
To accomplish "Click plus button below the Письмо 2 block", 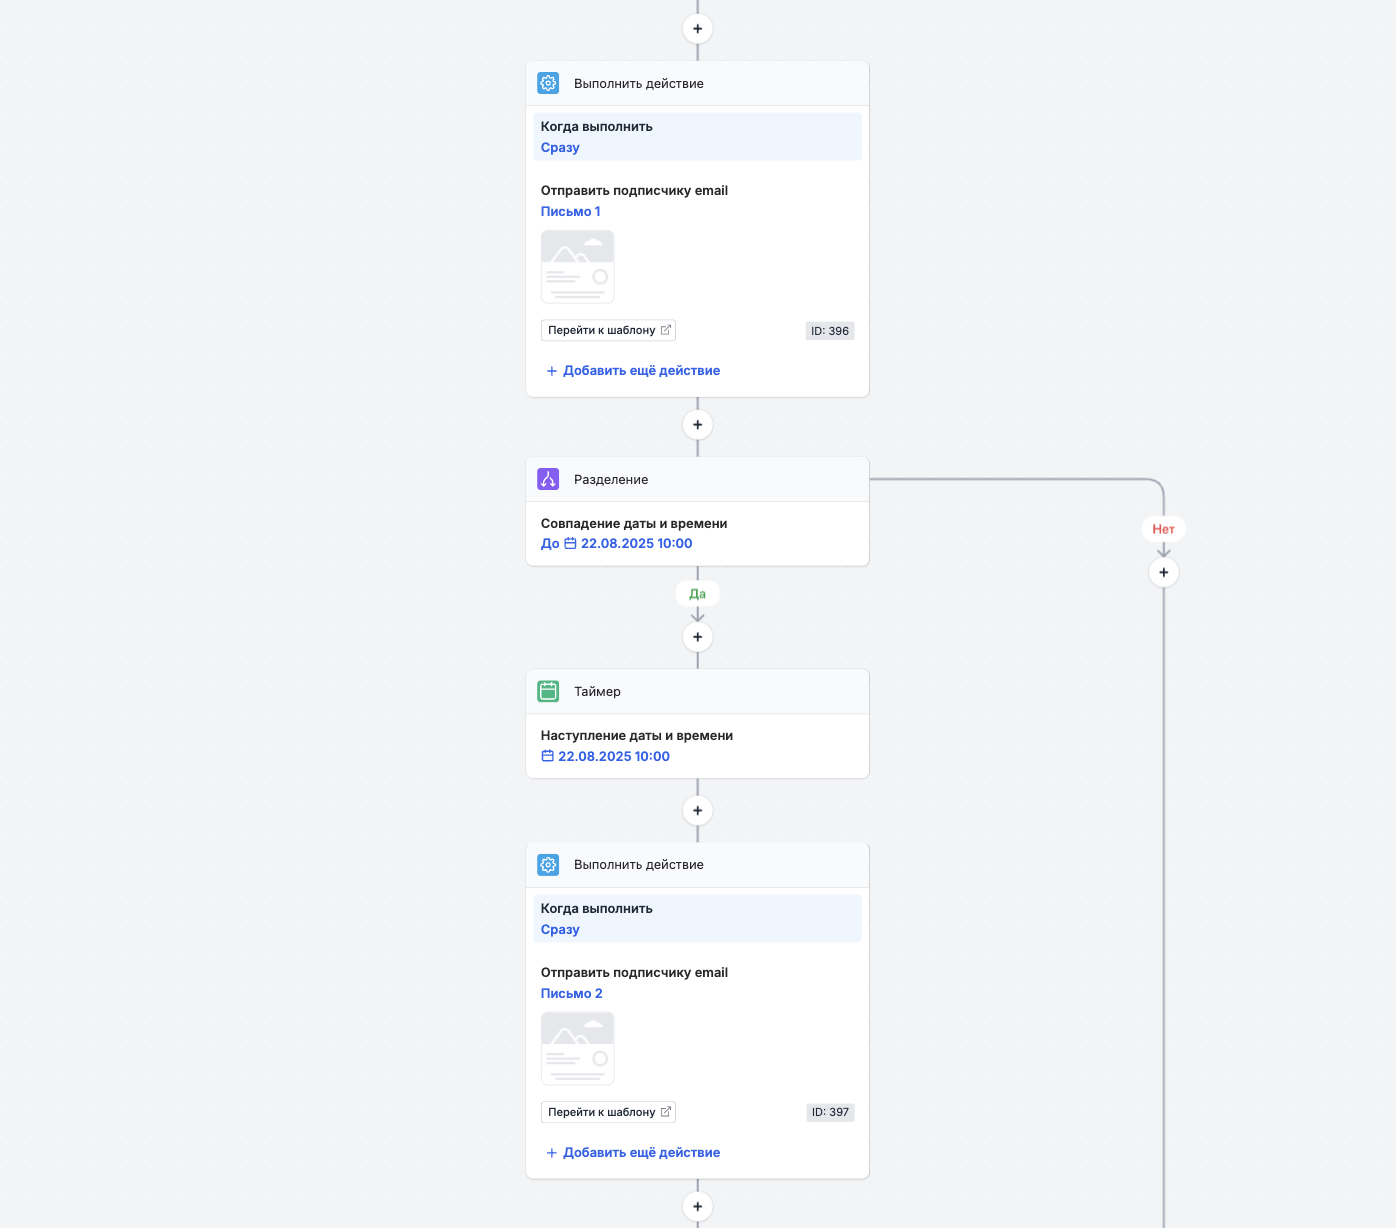I will pos(697,1206).
